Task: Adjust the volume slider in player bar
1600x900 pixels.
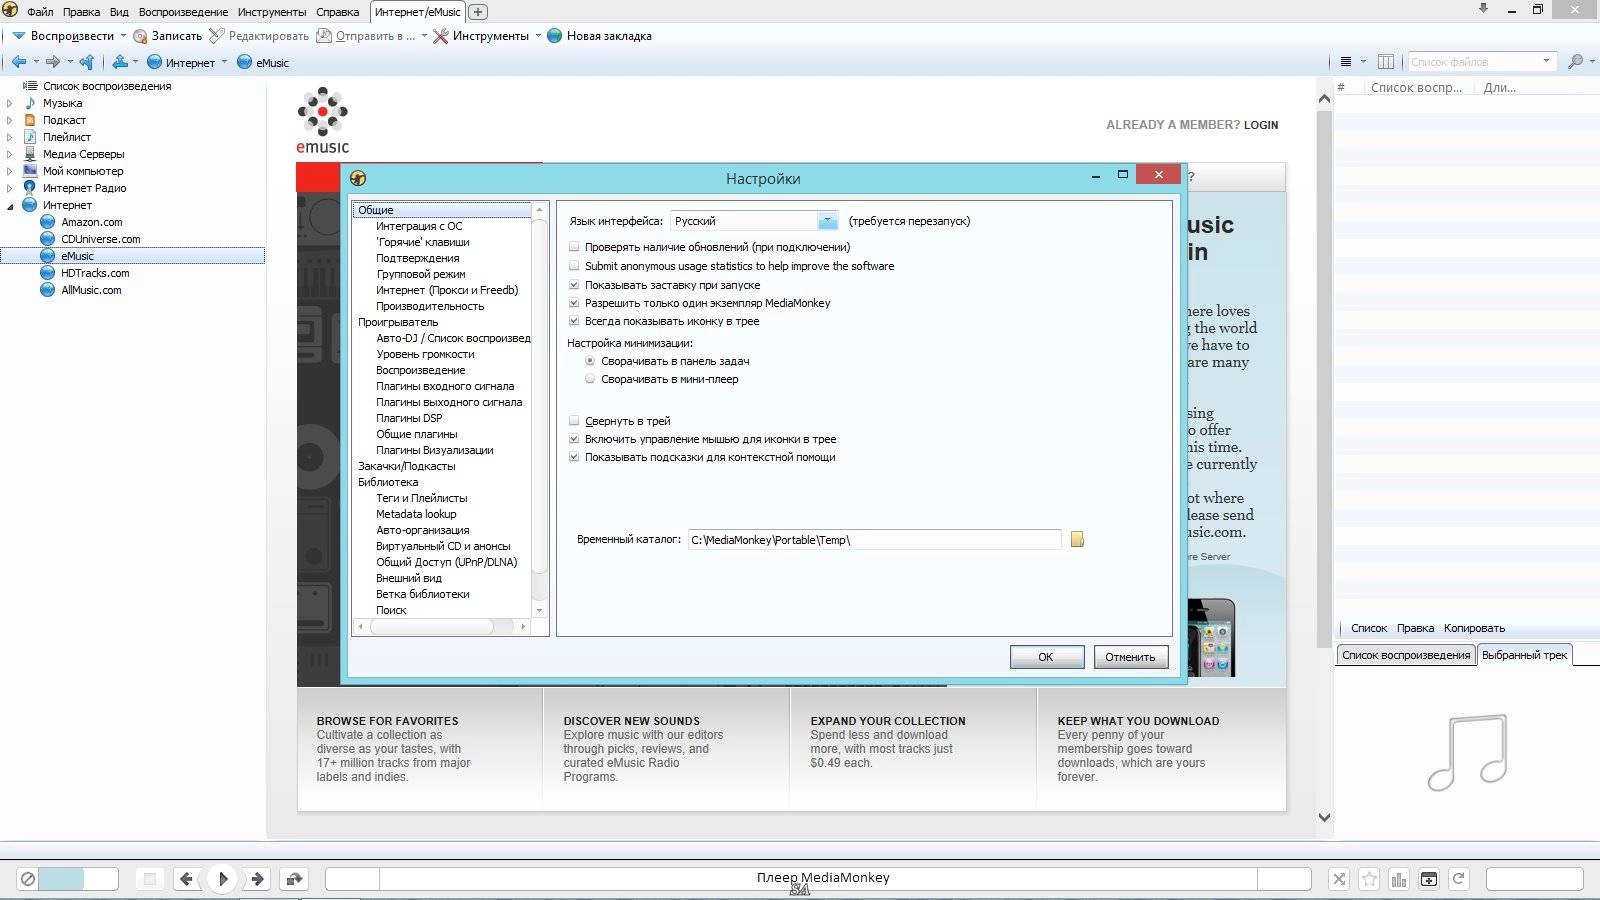Action: [78, 879]
